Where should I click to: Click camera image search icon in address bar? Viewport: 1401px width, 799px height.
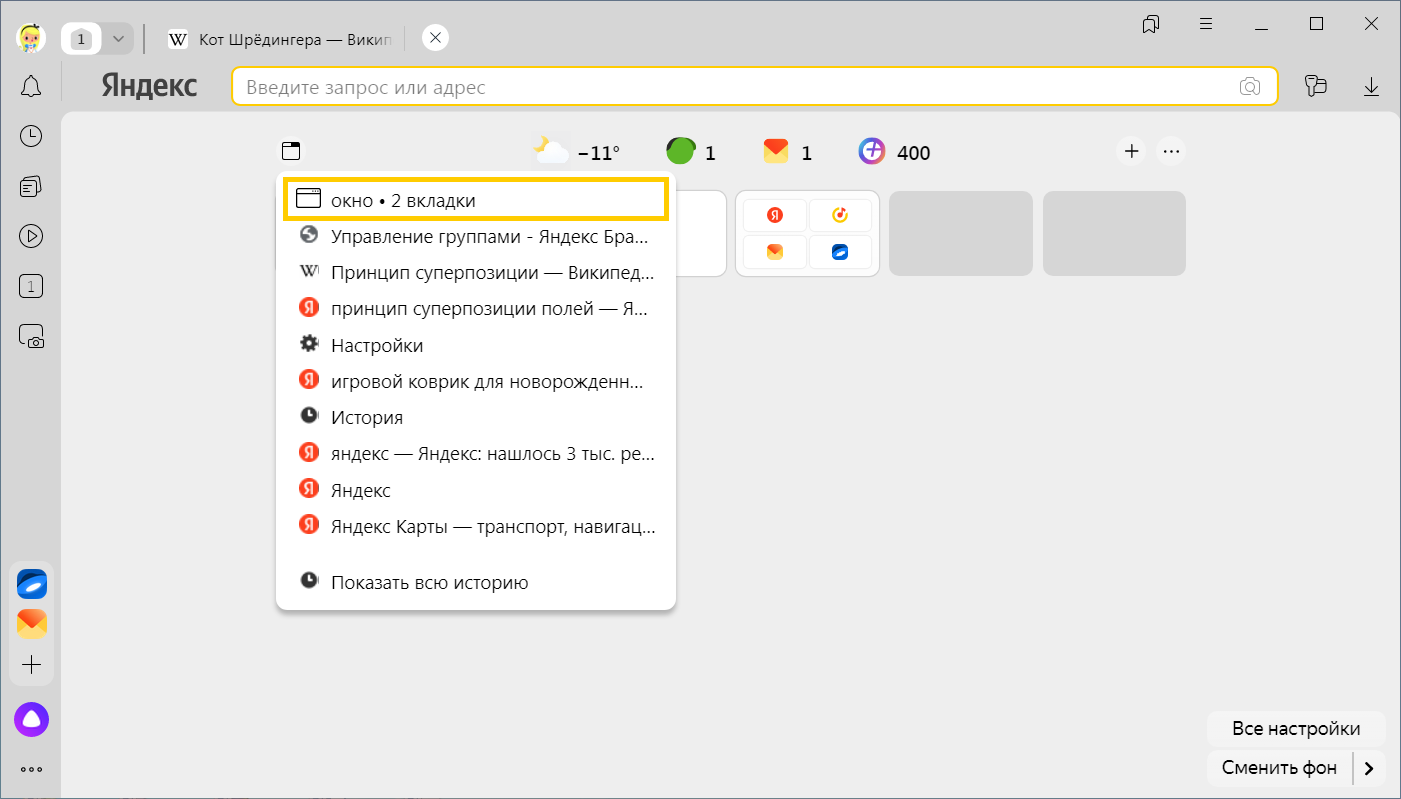coord(1250,87)
